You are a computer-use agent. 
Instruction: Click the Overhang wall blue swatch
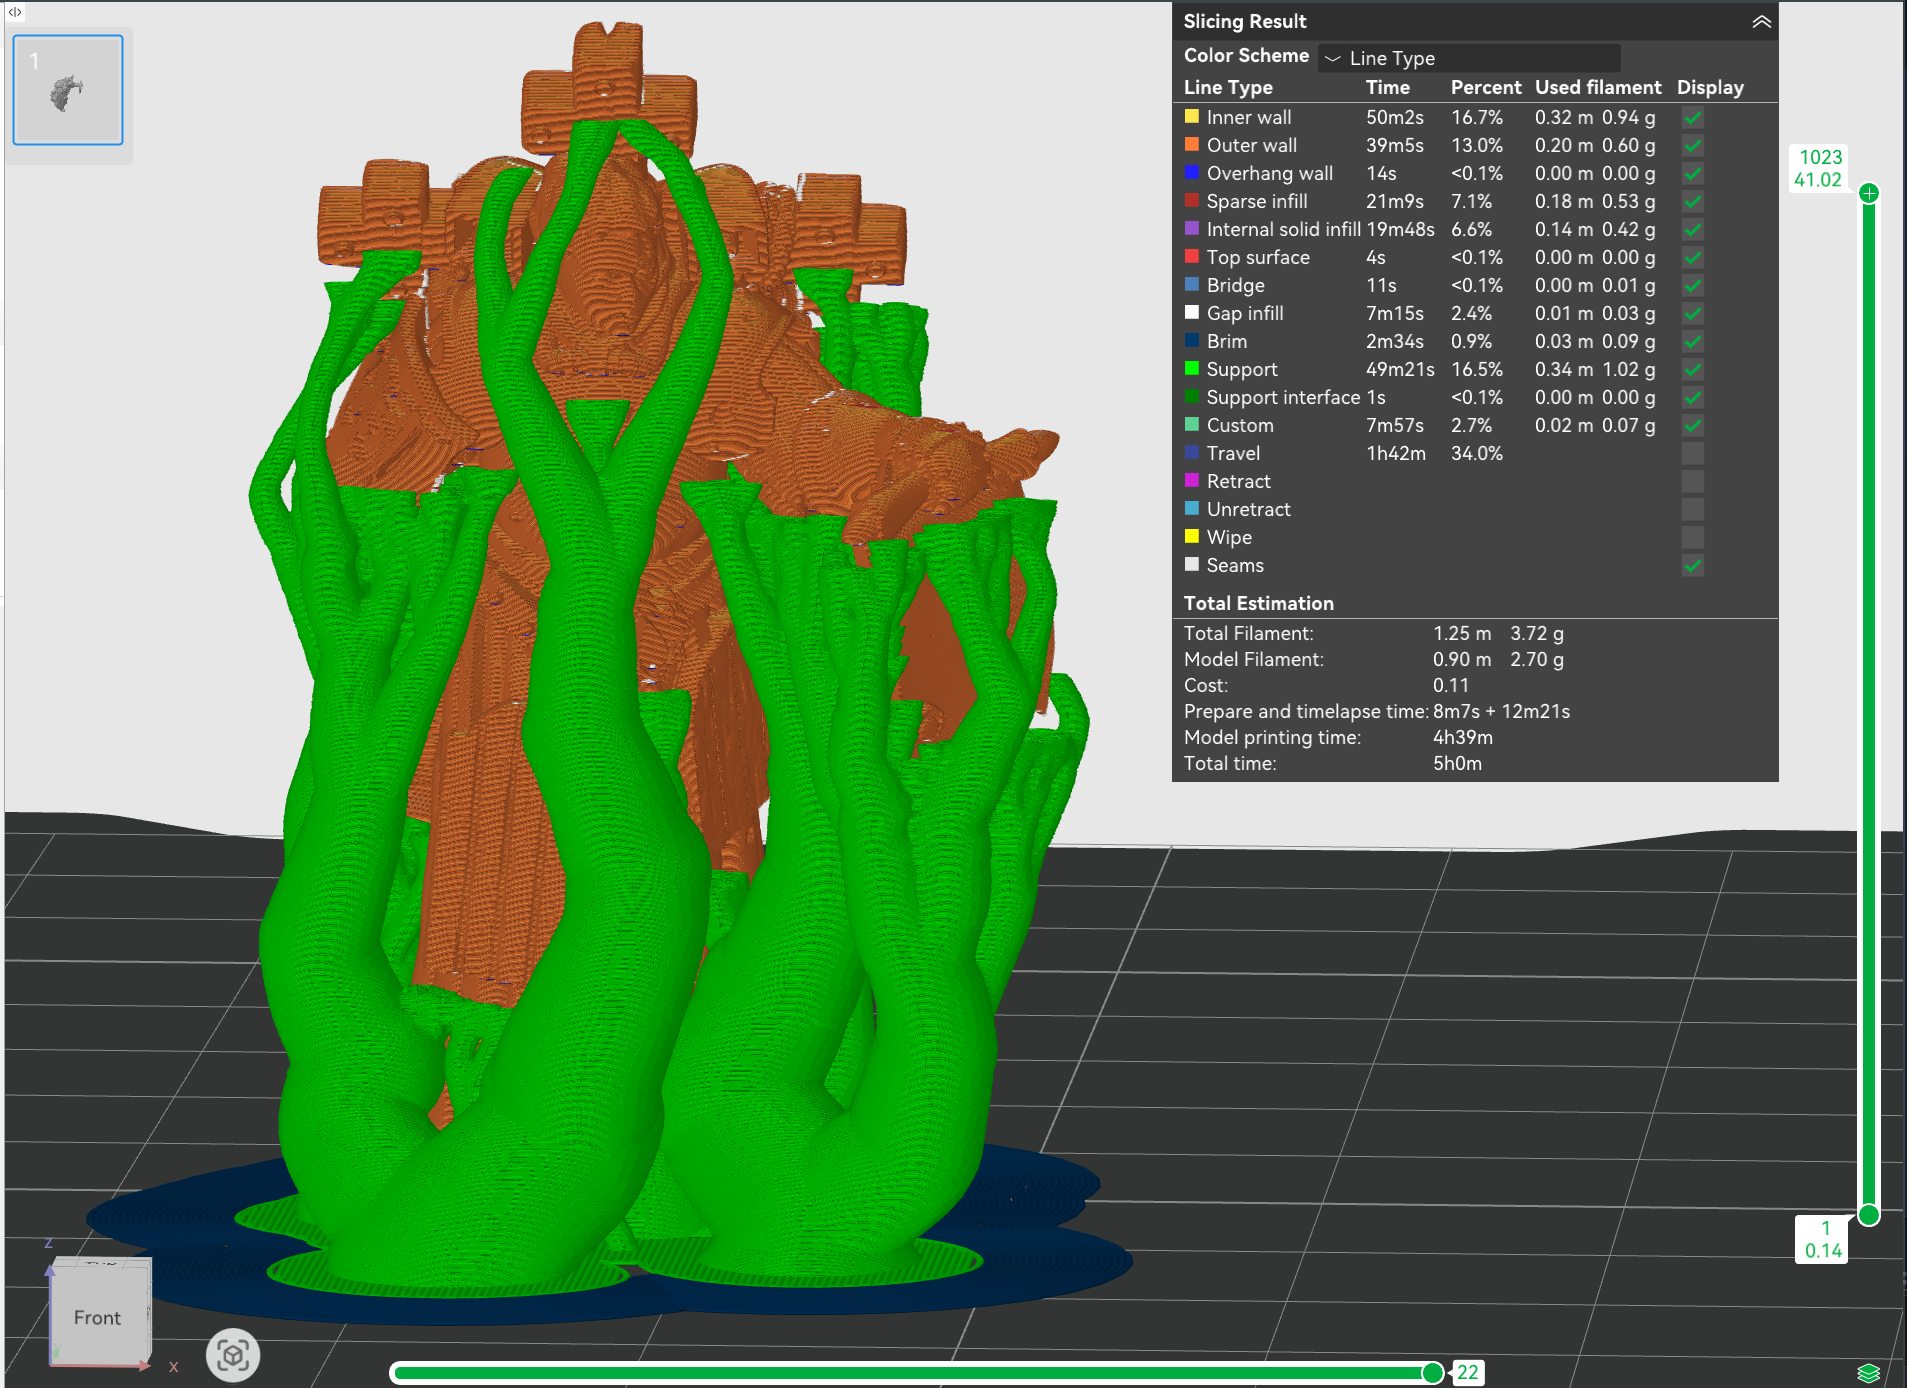1192,173
